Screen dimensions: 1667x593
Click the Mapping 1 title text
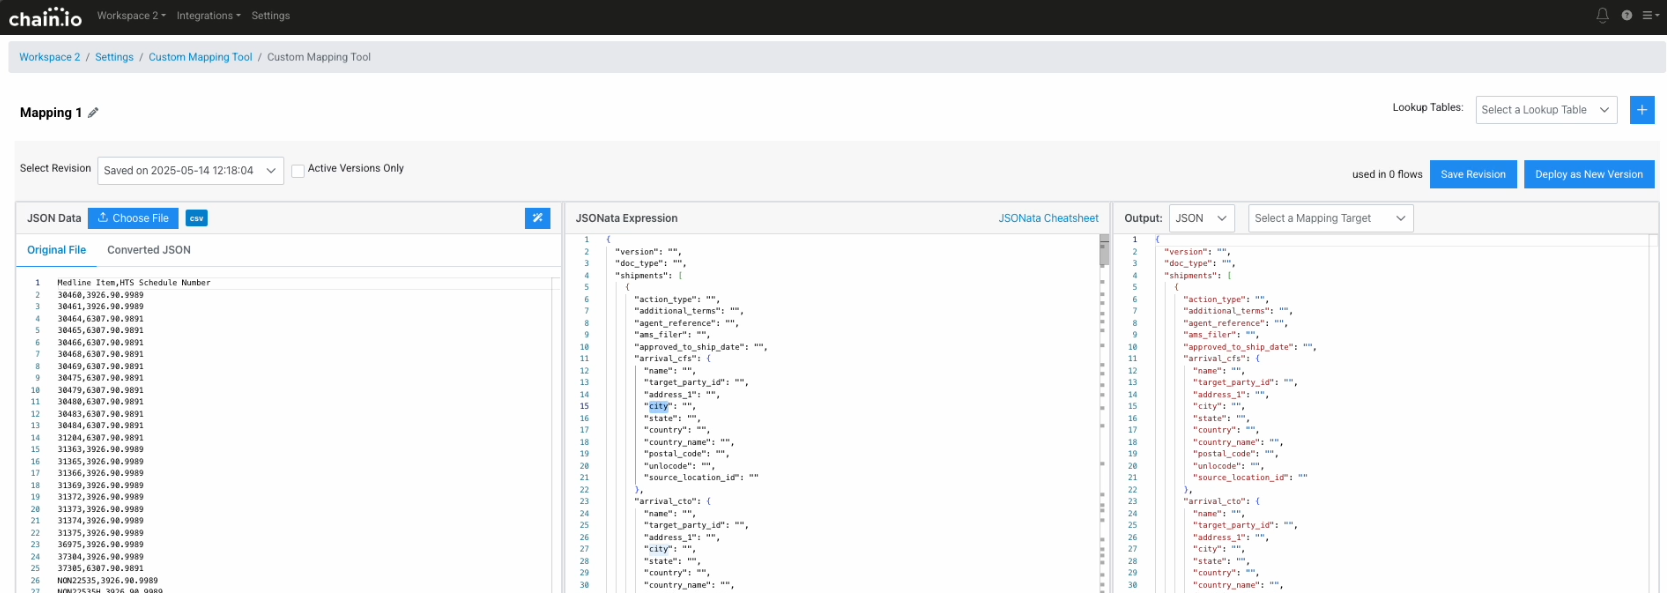point(51,113)
